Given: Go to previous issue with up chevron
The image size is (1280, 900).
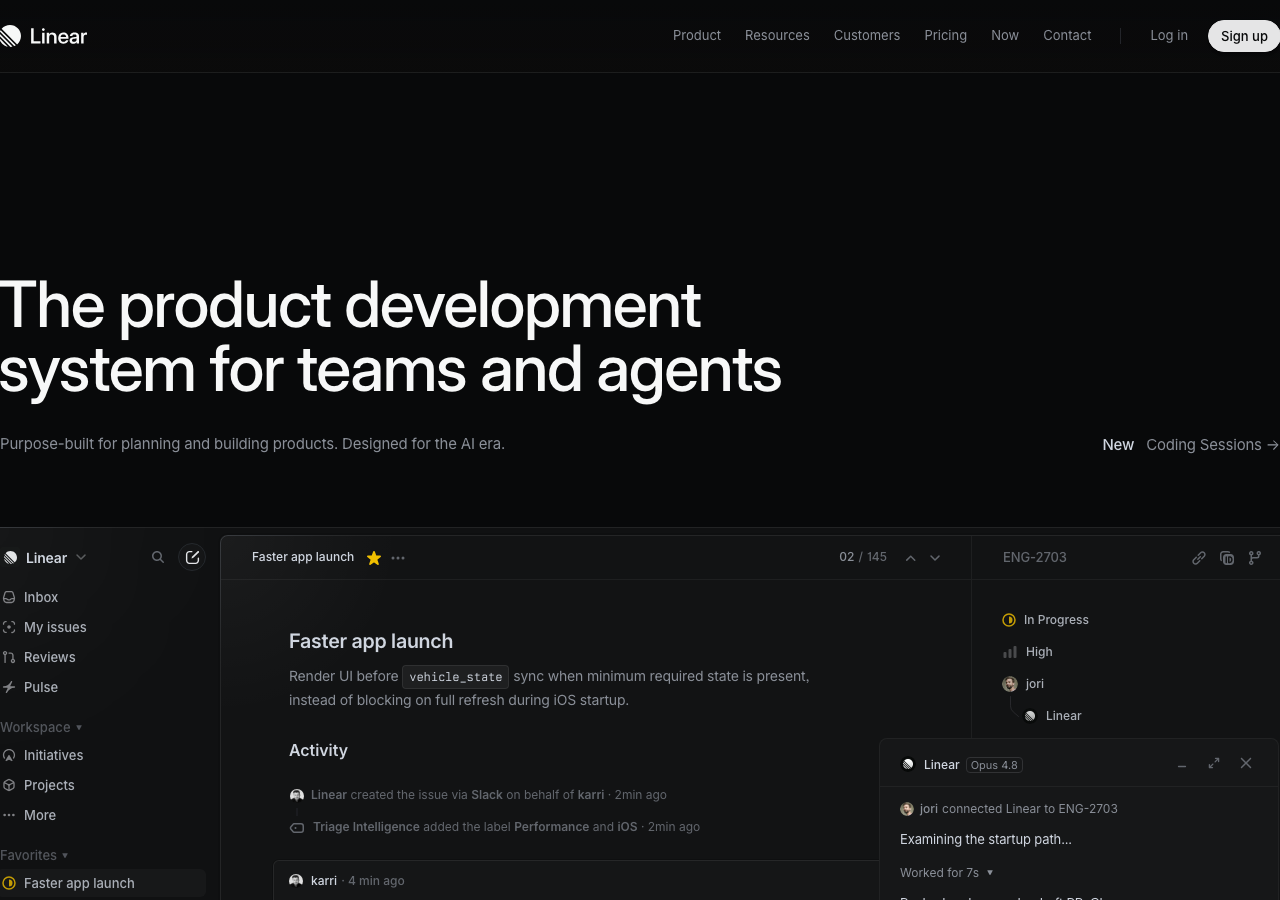Looking at the screenshot, I should pos(911,558).
